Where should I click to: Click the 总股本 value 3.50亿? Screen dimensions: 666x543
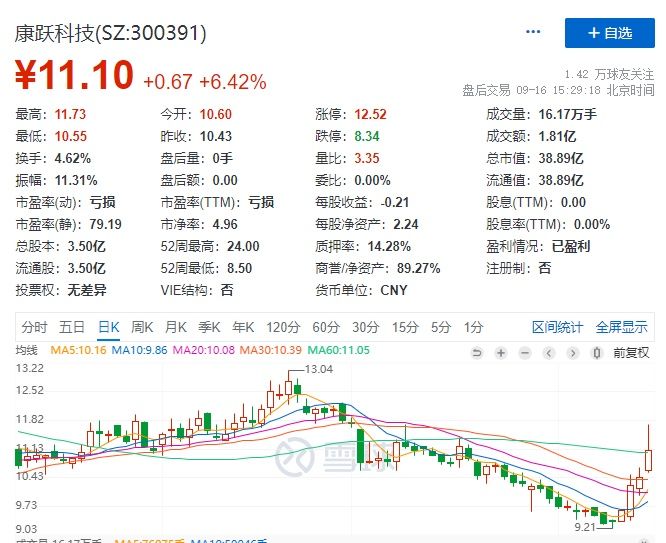(87, 246)
